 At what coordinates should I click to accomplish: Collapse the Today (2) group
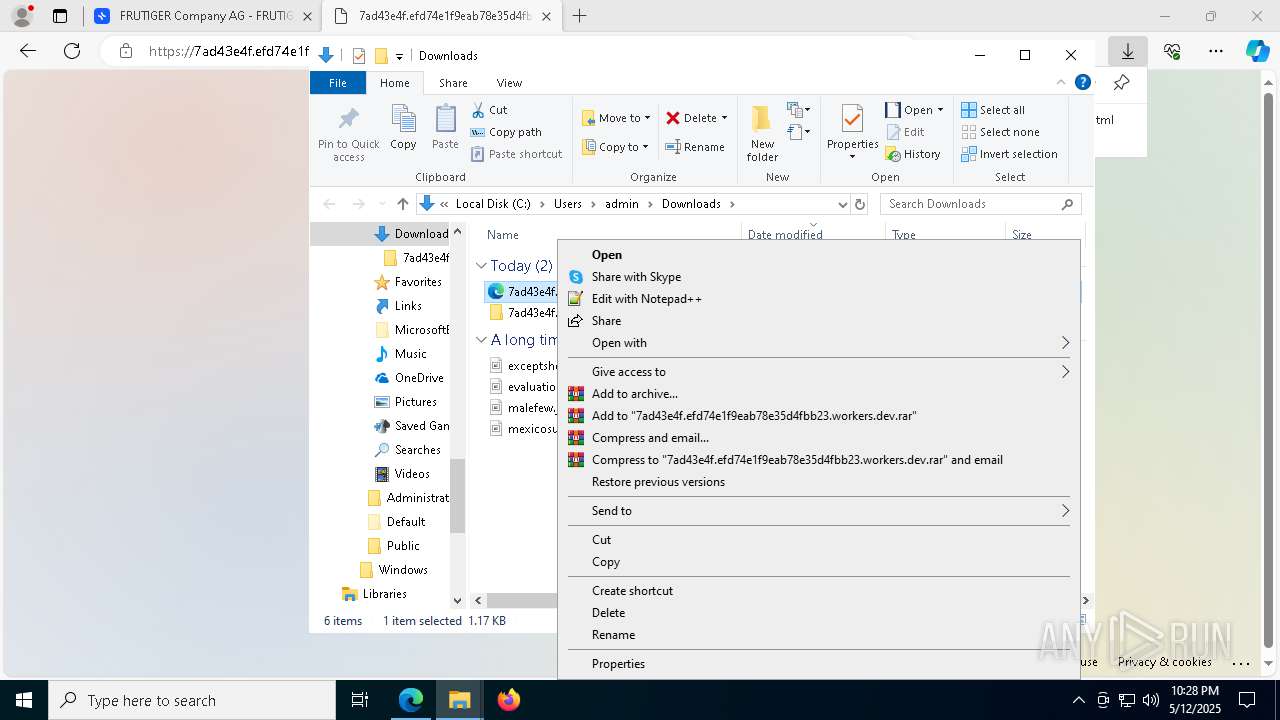481,266
